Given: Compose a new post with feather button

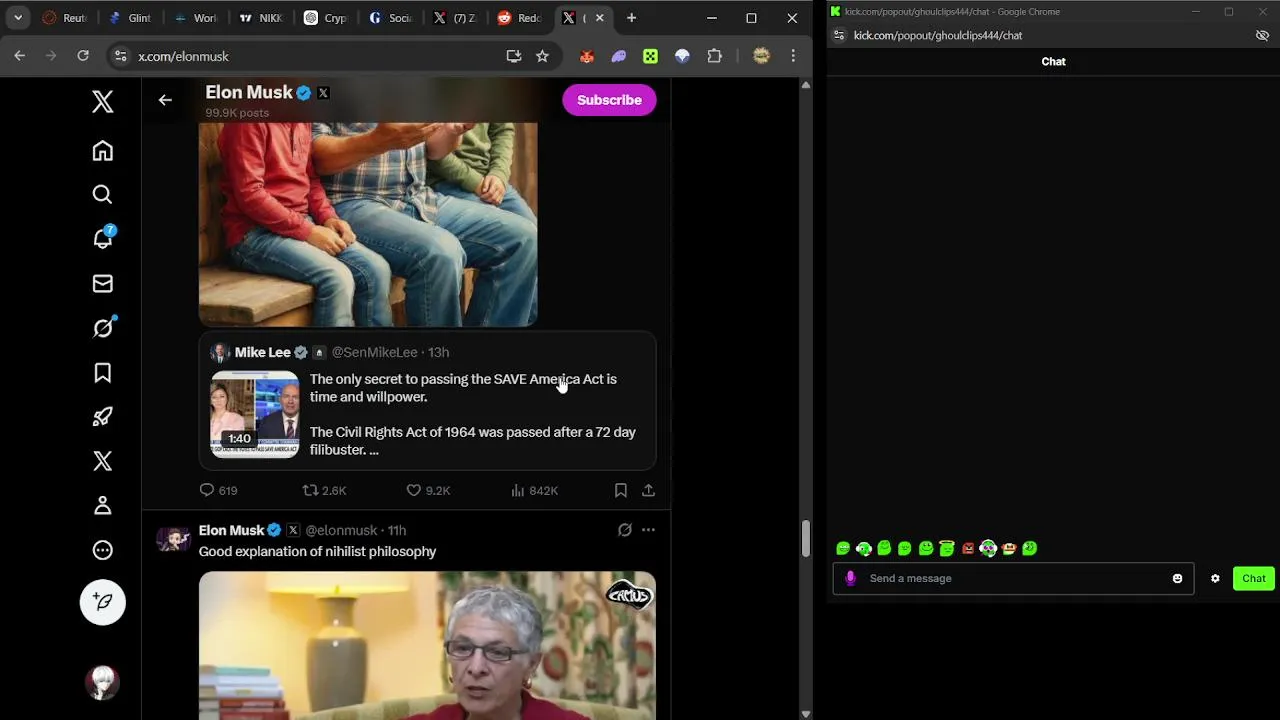Looking at the screenshot, I should [102, 602].
